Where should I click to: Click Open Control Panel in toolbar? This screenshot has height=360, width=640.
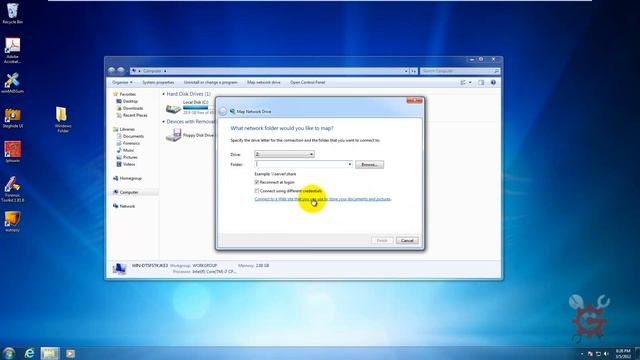307,82
